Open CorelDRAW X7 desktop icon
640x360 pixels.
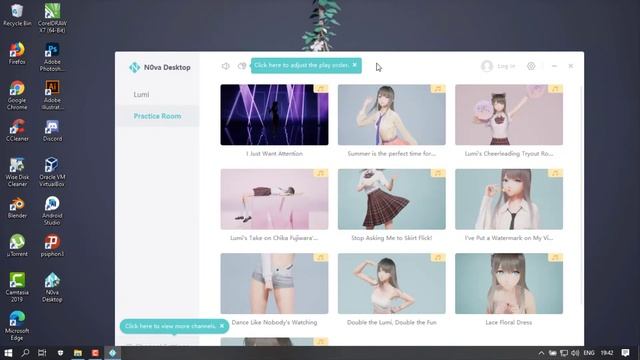[x=52, y=18]
